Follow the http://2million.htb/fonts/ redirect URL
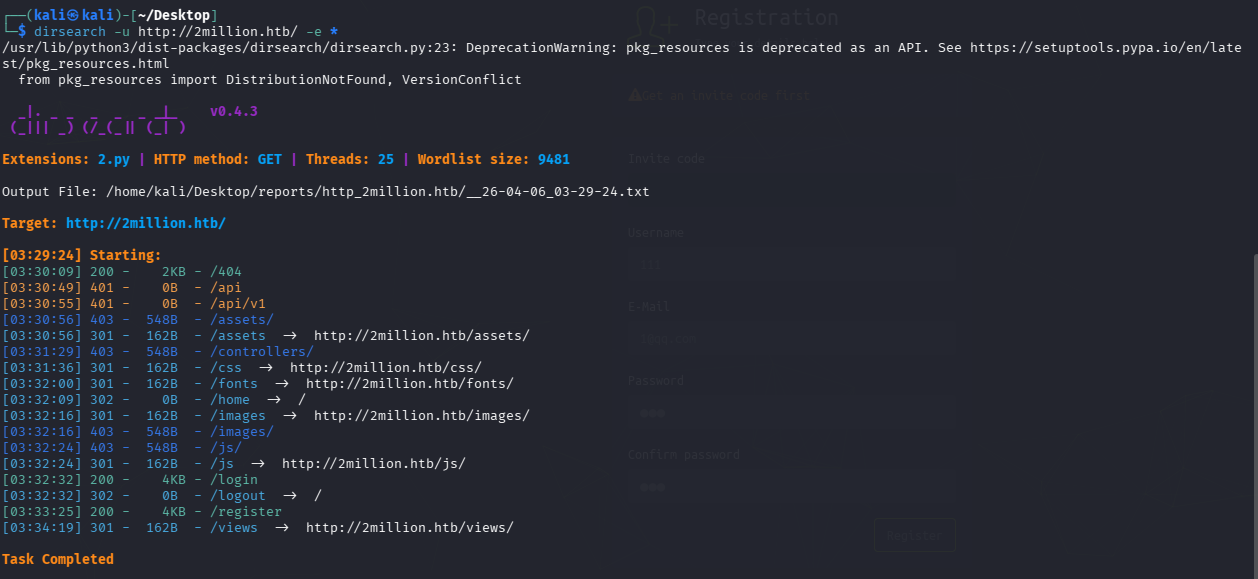1258x579 pixels. pyautogui.click(x=409, y=384)
